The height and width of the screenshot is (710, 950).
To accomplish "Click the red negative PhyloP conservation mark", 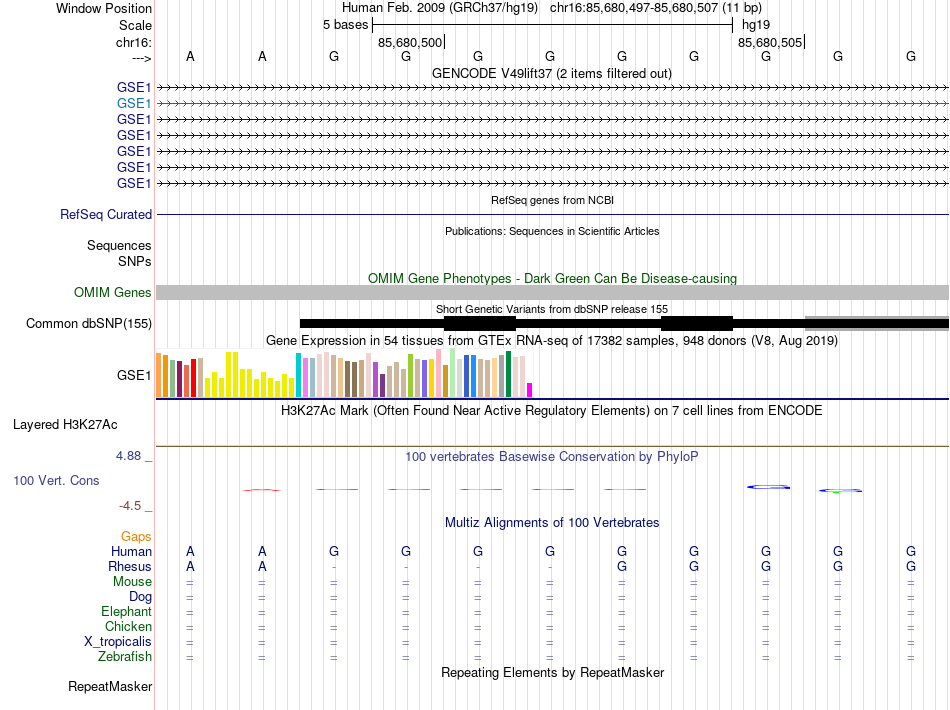I will pos(262,489).
